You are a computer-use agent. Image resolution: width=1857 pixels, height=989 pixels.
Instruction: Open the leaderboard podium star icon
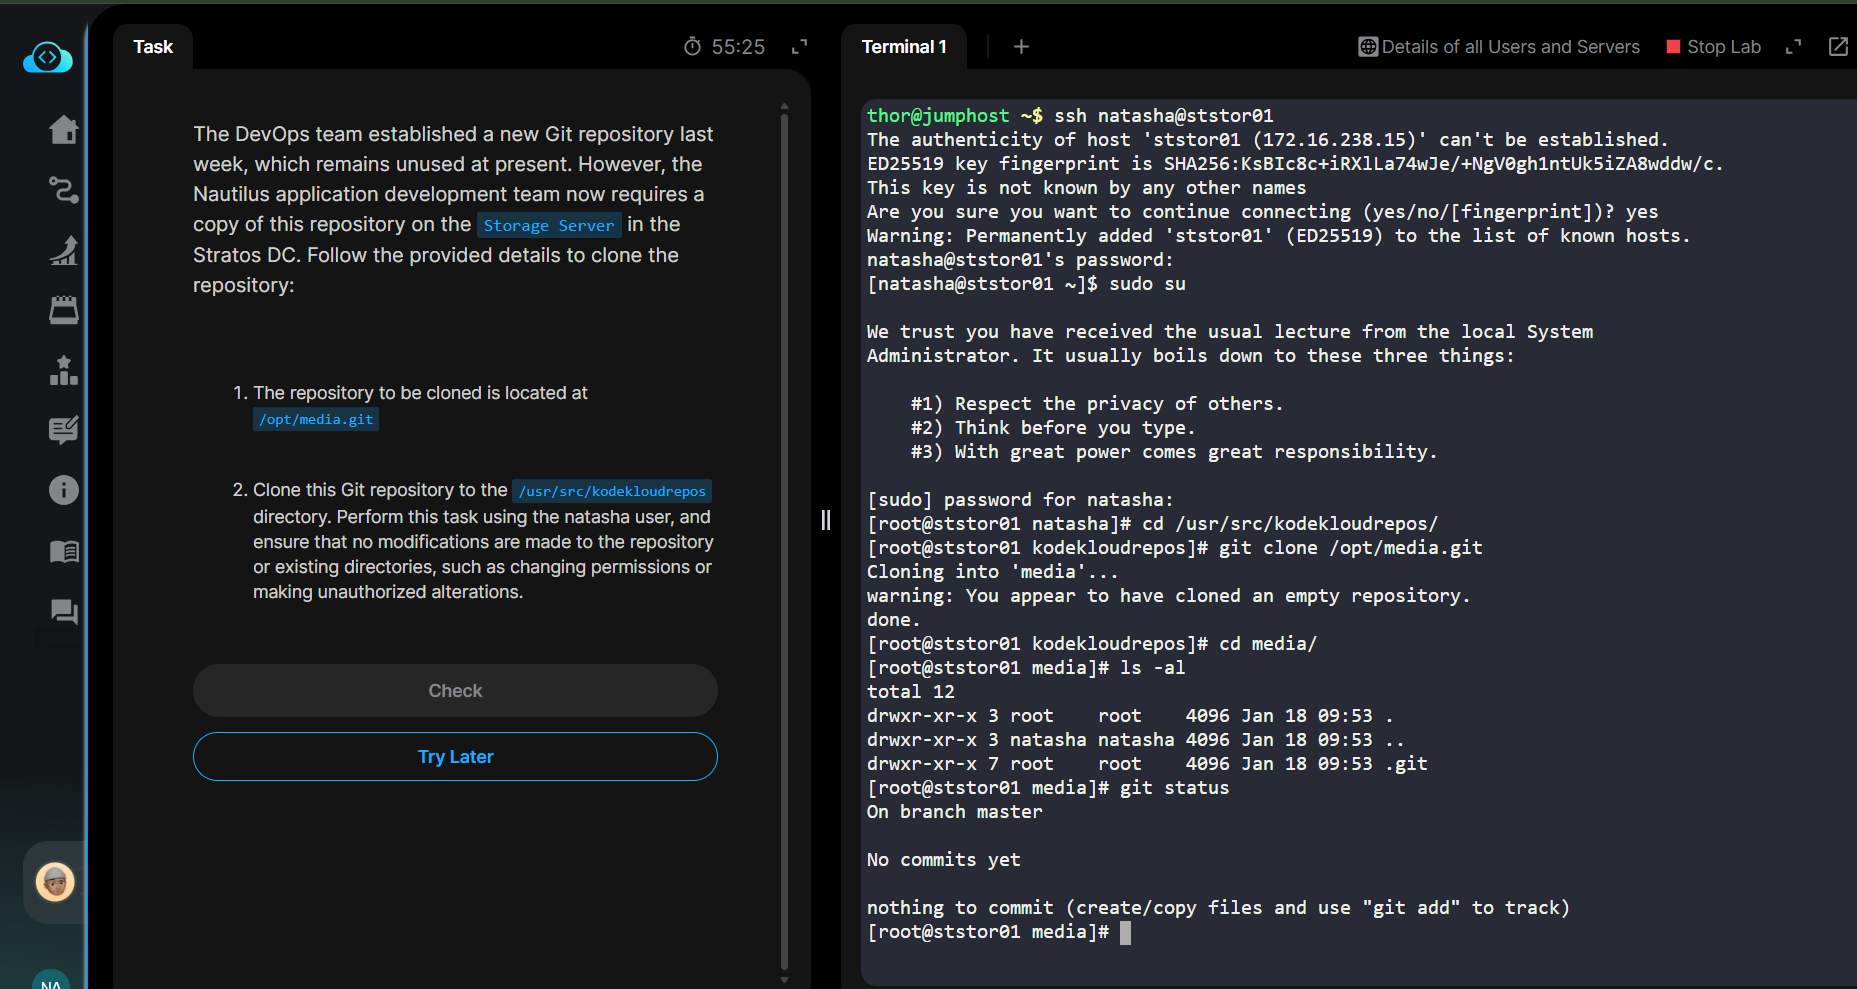click(63, 370)
